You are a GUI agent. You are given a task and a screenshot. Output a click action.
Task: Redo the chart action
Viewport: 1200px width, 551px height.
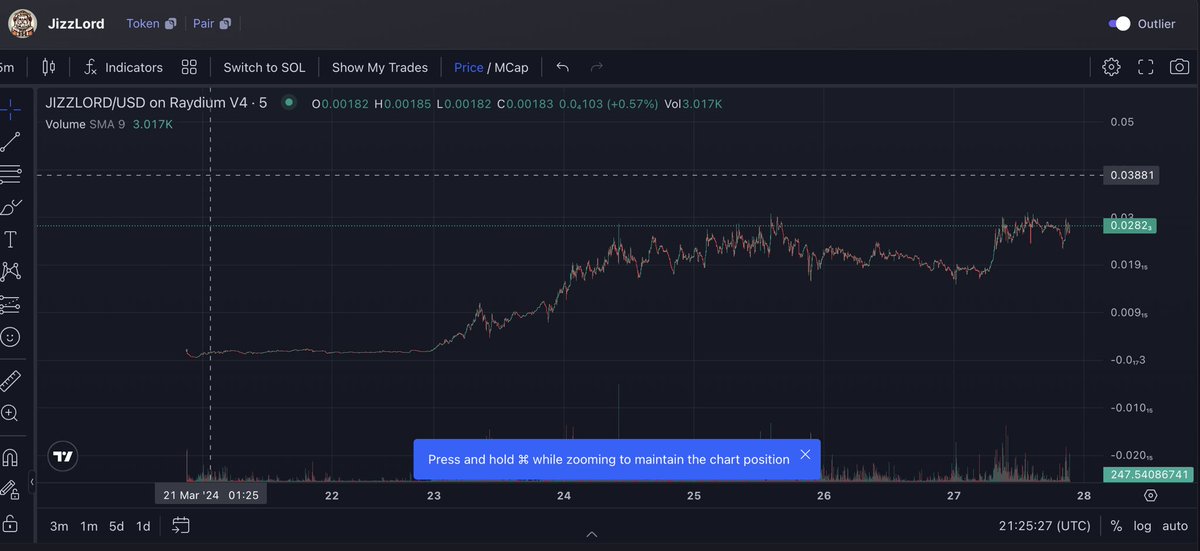597,67
